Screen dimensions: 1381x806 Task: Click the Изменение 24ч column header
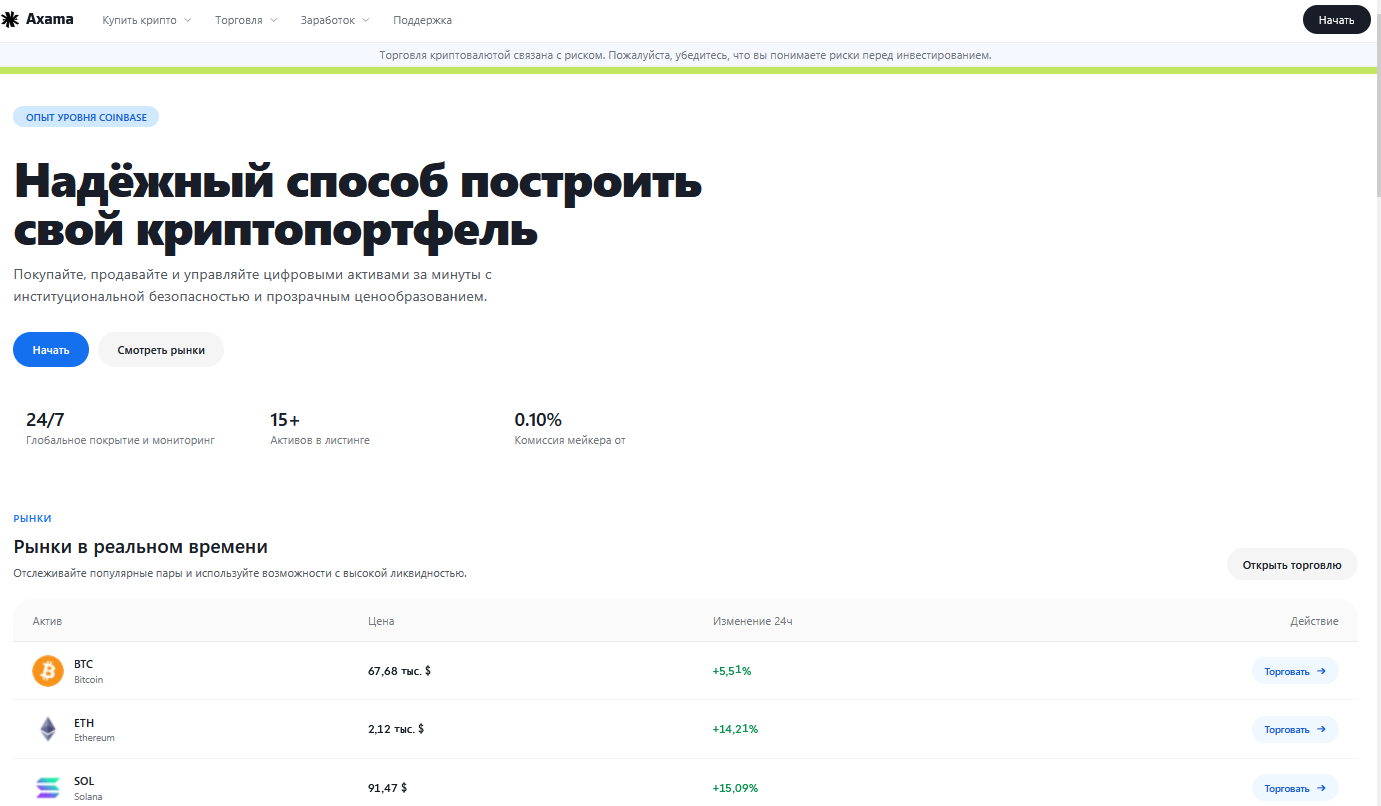[752, 621]
